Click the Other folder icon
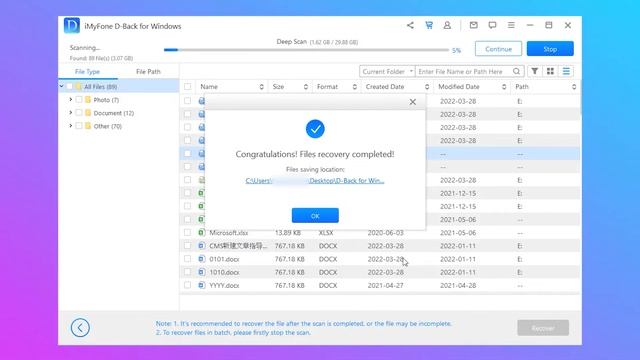This screenshot has height=360, width=640. tap(88, 126)
